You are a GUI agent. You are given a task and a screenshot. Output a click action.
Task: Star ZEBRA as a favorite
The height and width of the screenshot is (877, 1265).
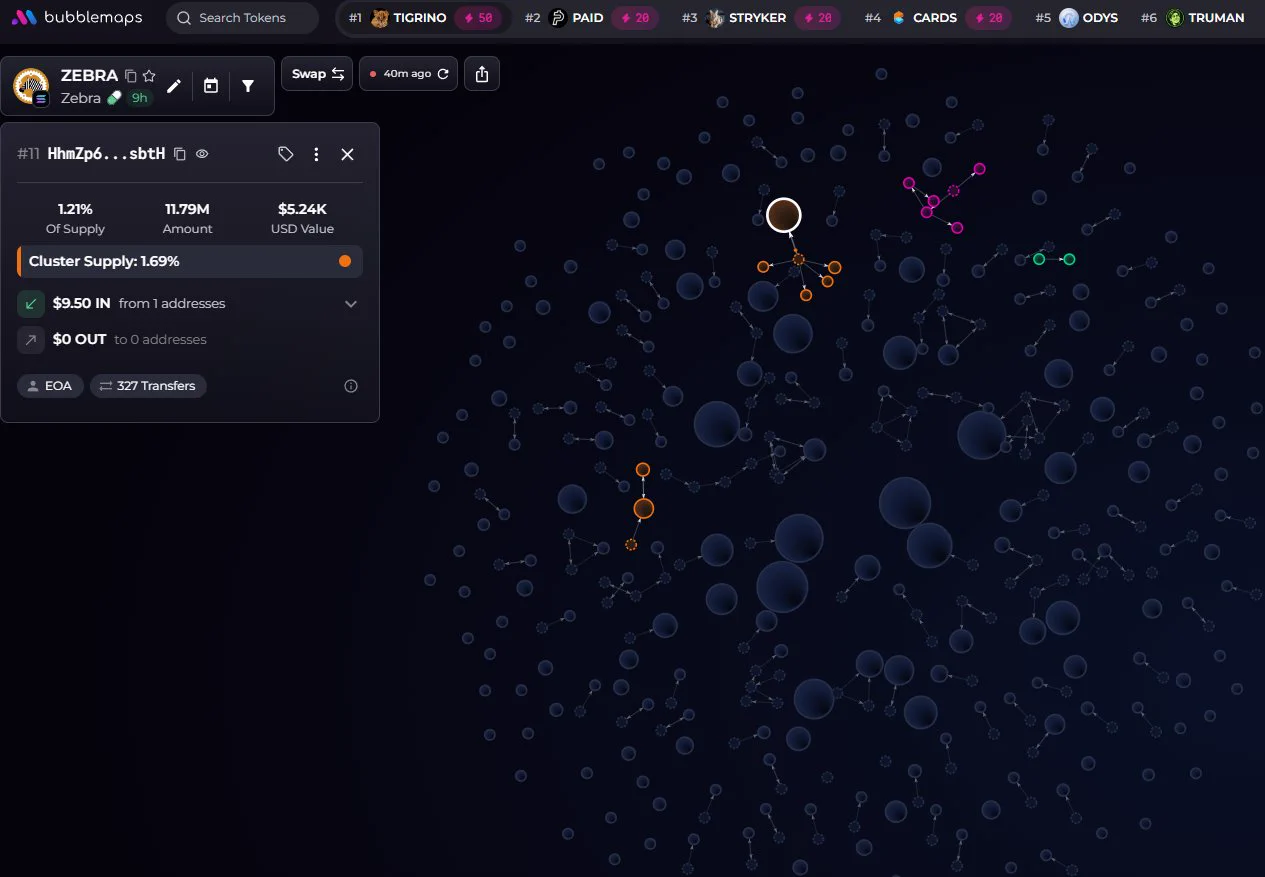pos(149,76)
